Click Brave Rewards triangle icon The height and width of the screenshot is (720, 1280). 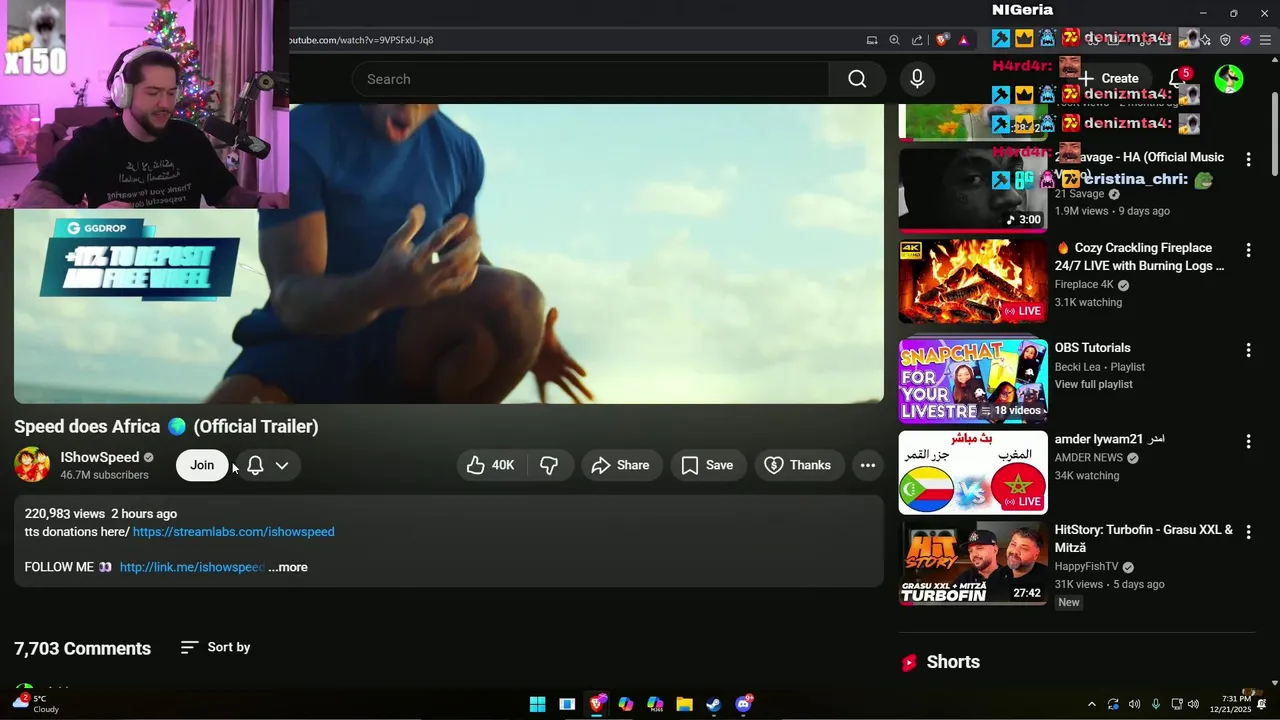coord(964,40)
